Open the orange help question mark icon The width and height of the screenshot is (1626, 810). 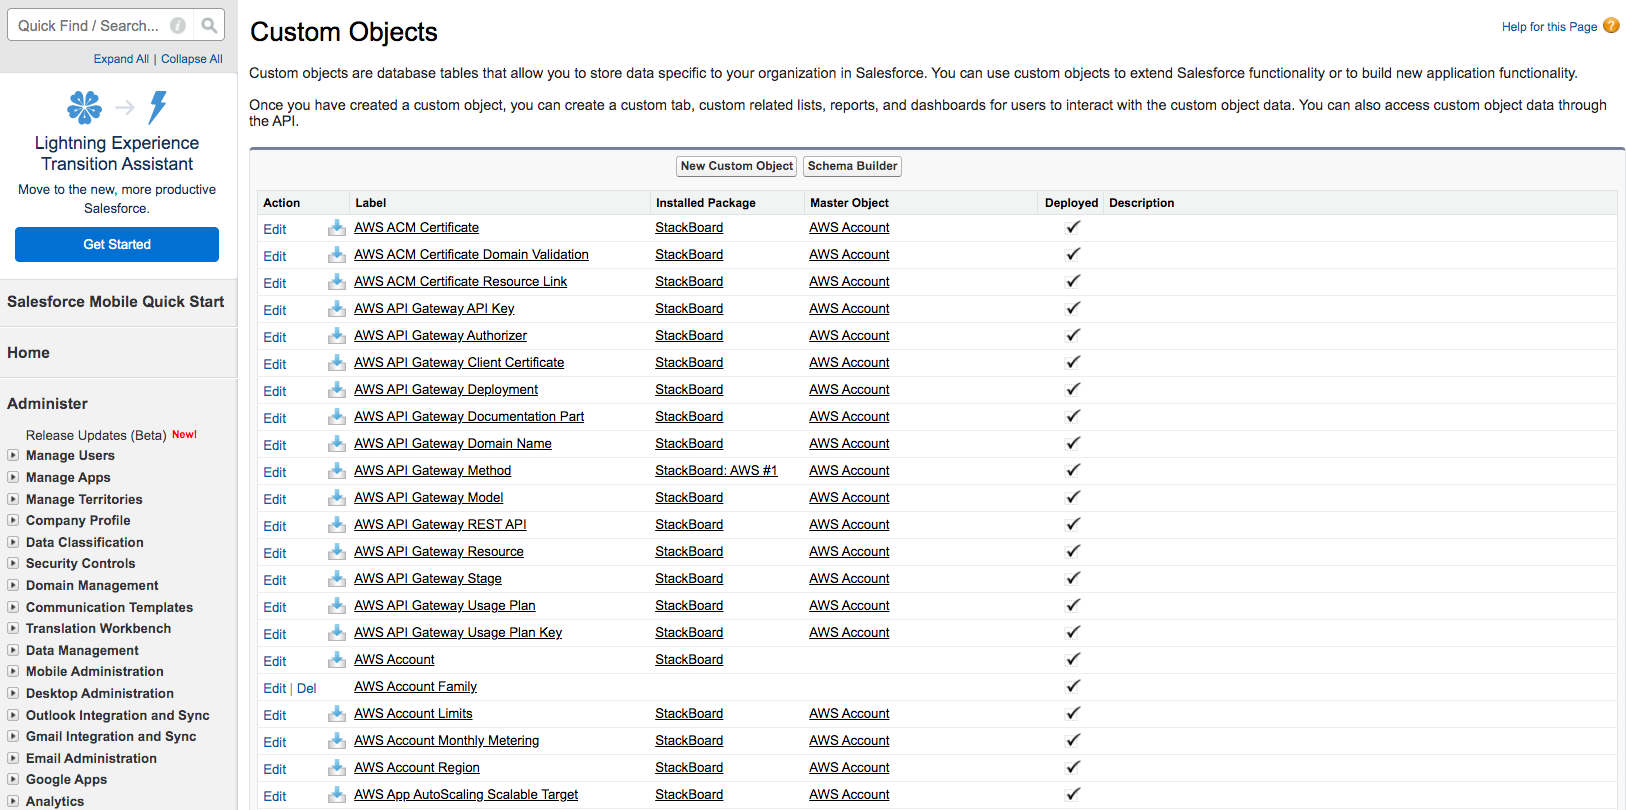[x=1611, y=26]
